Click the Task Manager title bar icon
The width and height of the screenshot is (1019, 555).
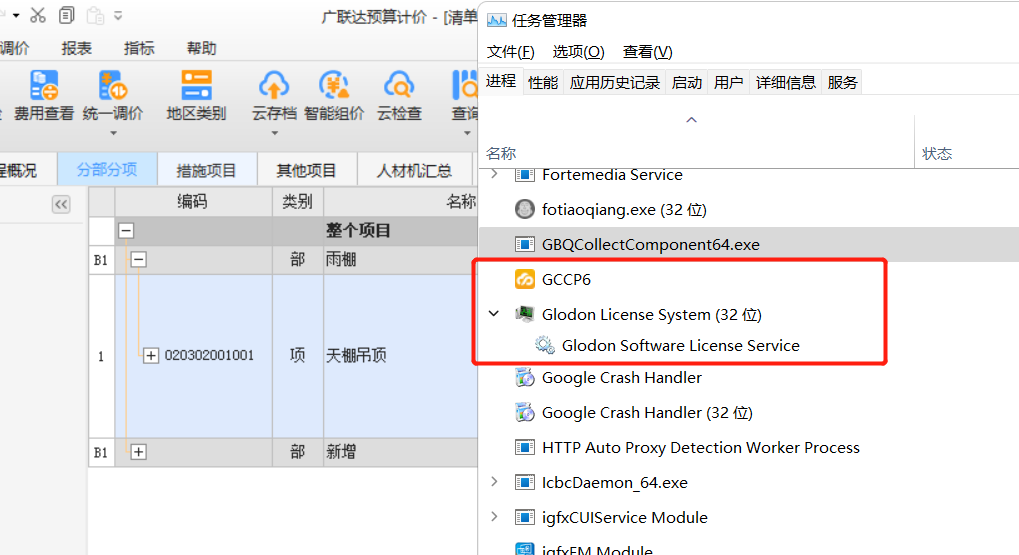click(497, 20)
